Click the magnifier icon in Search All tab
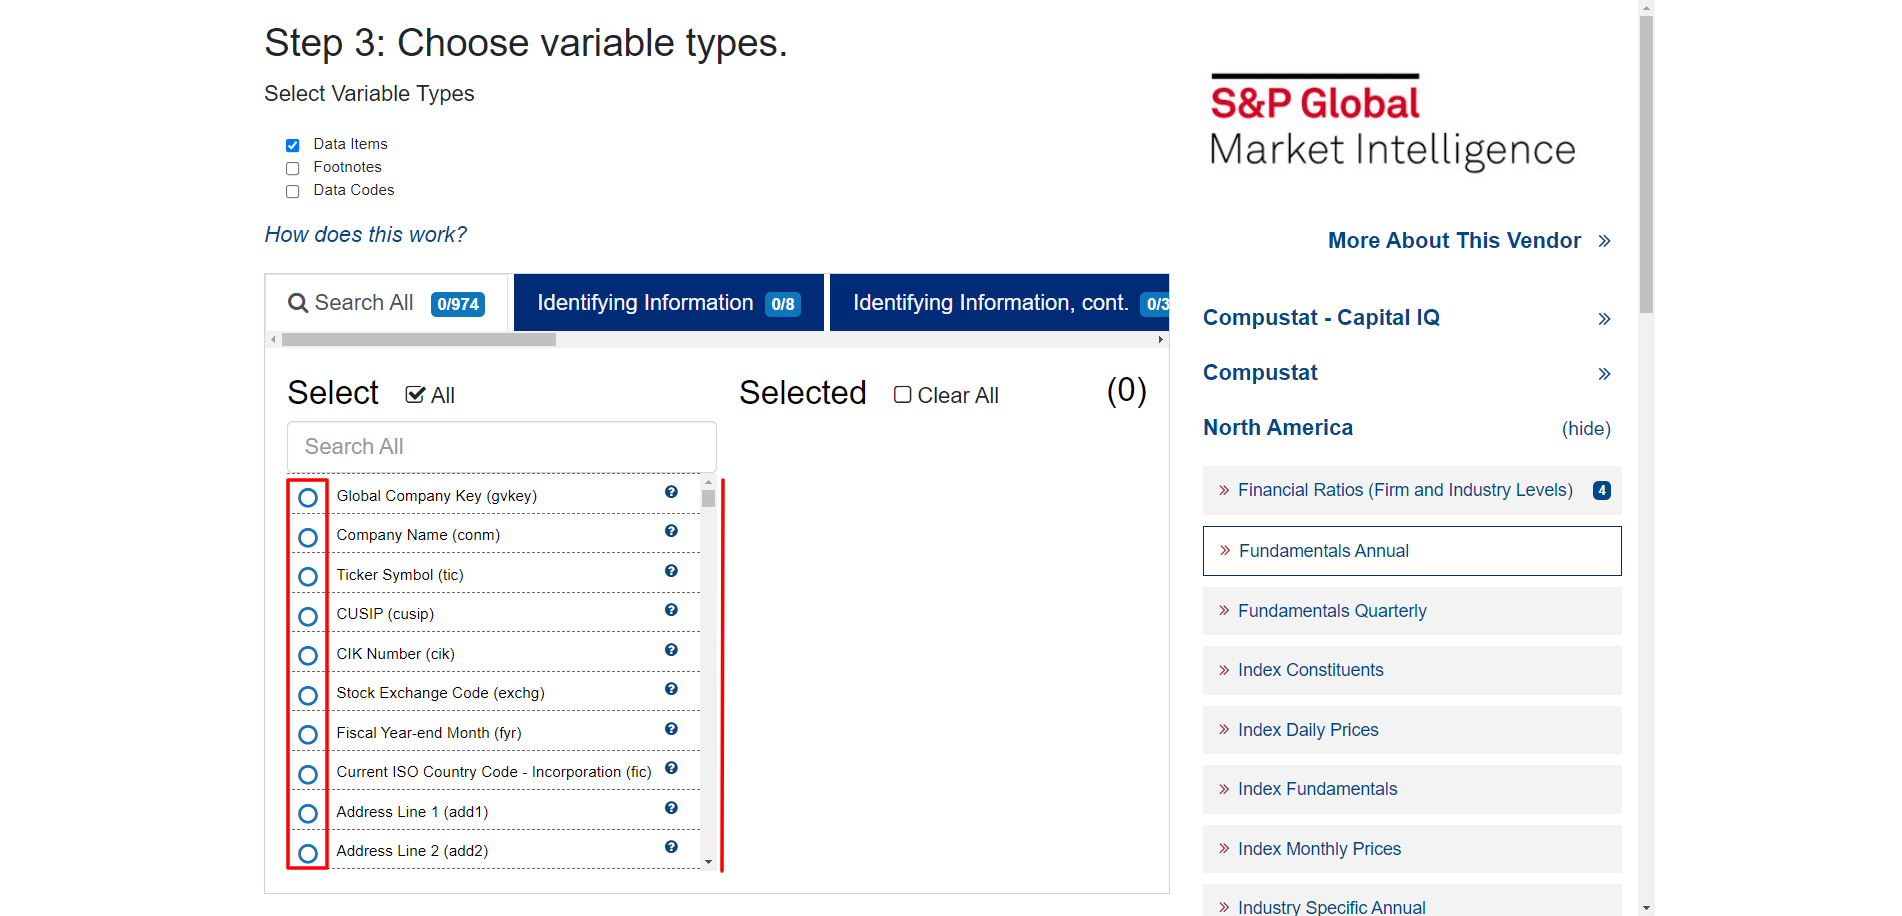 coord(298,303)
